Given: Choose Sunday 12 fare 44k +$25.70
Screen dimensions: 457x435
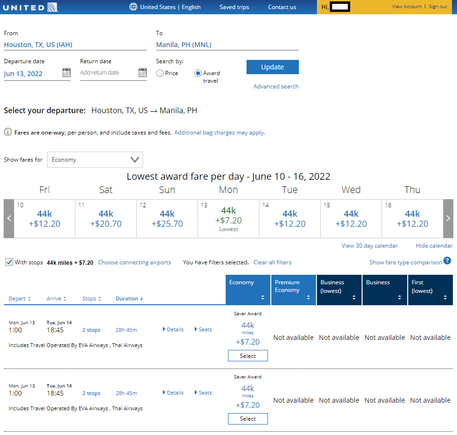Looking at the screenshot, I should 167,219.
